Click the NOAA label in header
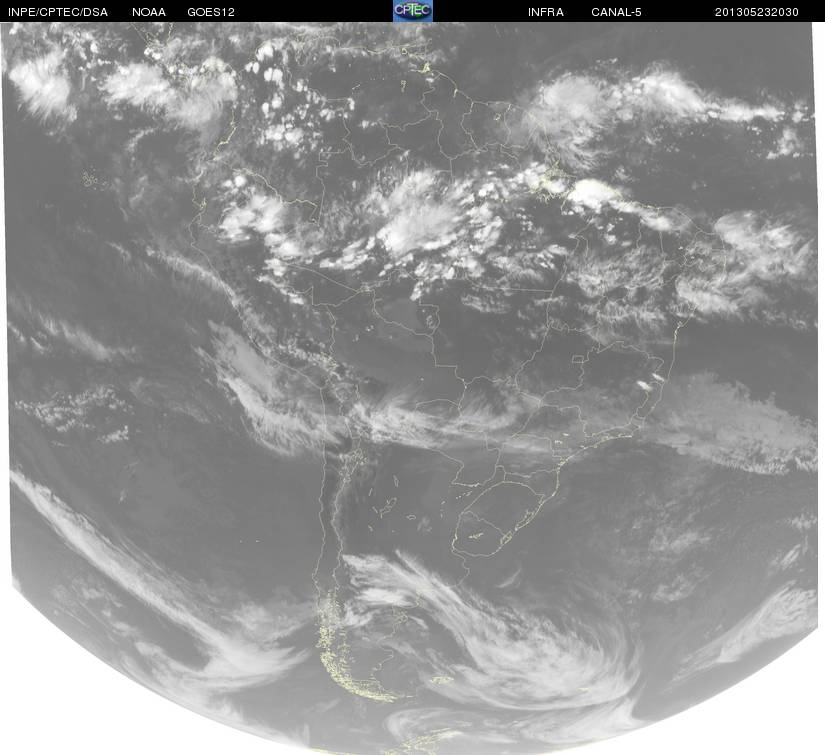Image resolution: width=825 pixels, height=755 pixels. coord(149,12)
